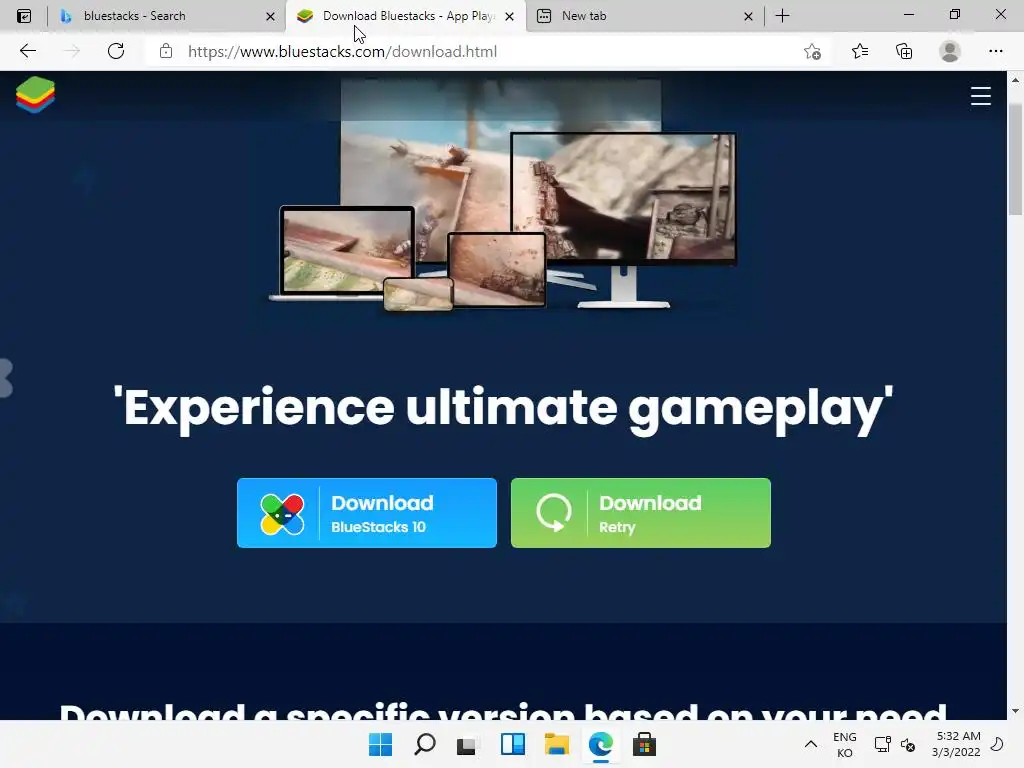Open network status tray icon

(x=882, y=744)
